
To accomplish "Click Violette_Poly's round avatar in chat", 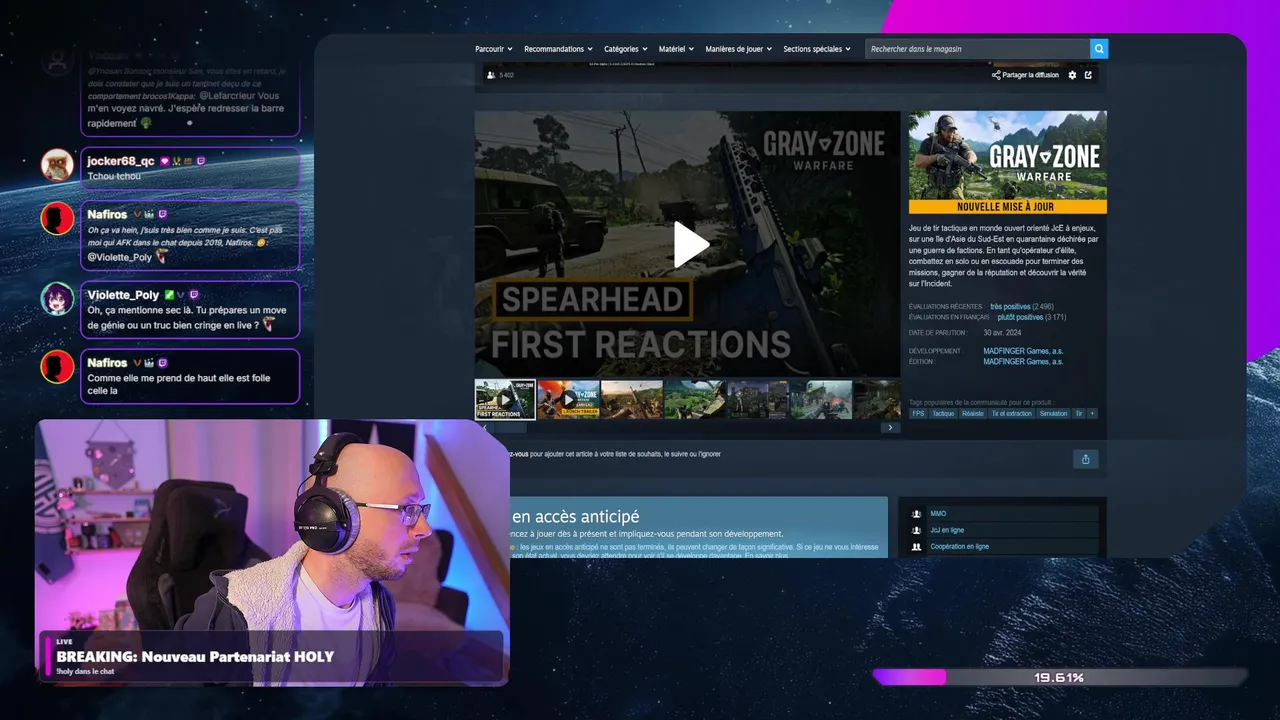I will 58,300.
